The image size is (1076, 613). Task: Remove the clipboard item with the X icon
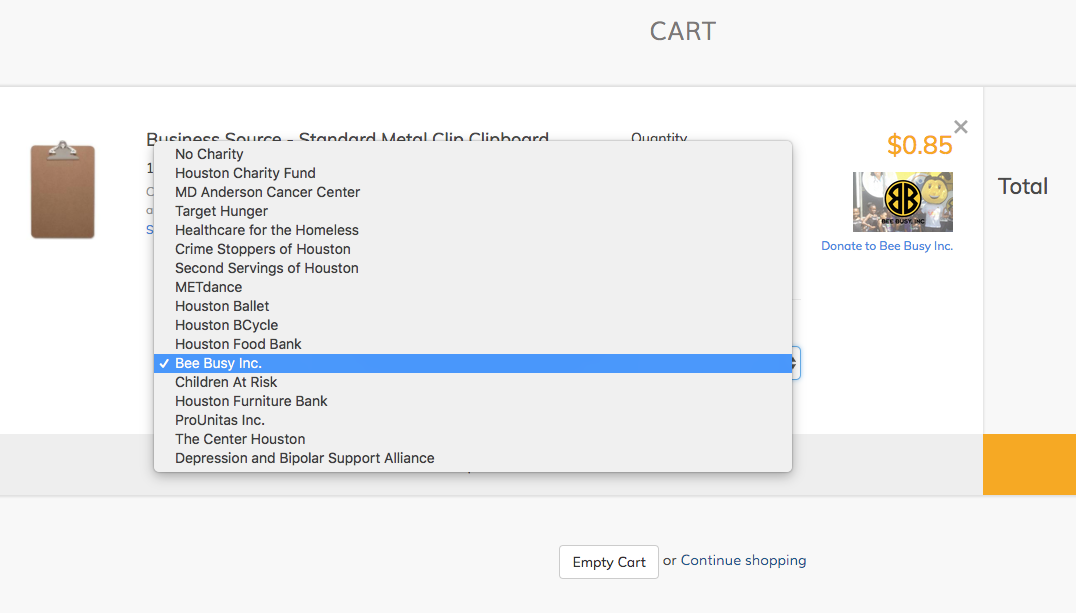[x=961, y=127]
